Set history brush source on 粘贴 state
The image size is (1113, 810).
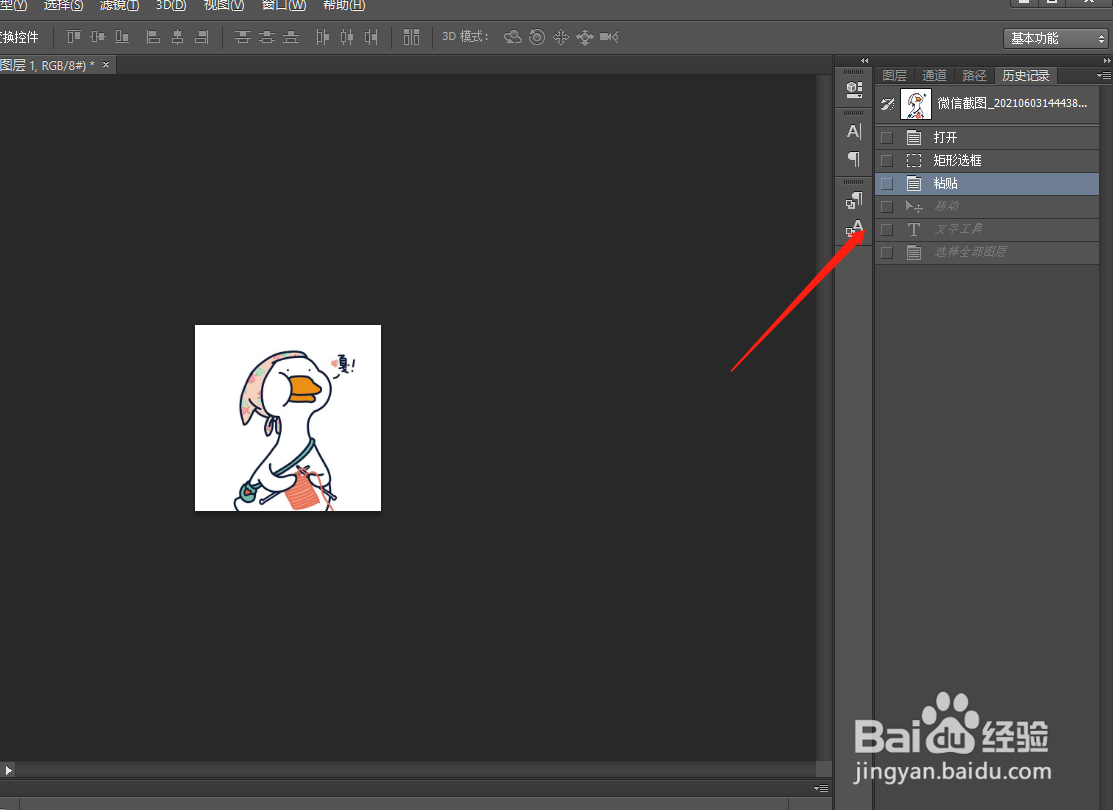[887, 184]
